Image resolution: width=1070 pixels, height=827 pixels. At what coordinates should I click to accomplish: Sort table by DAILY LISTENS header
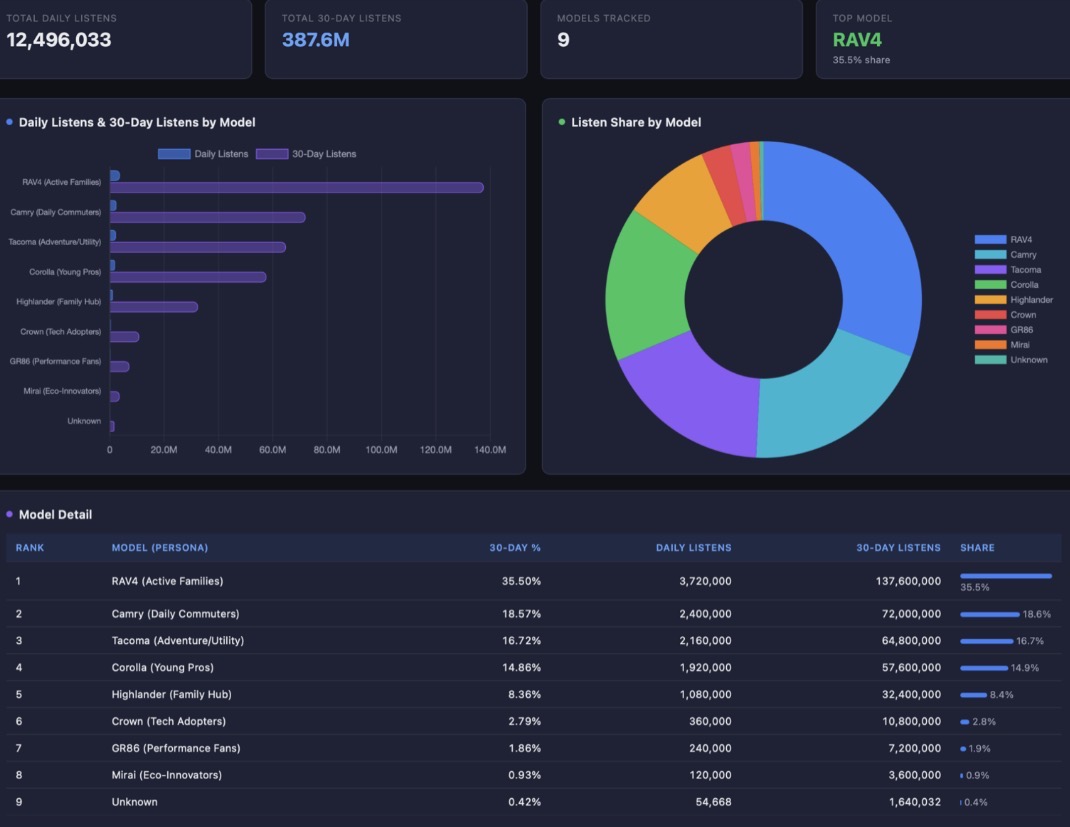coord(693,548)
